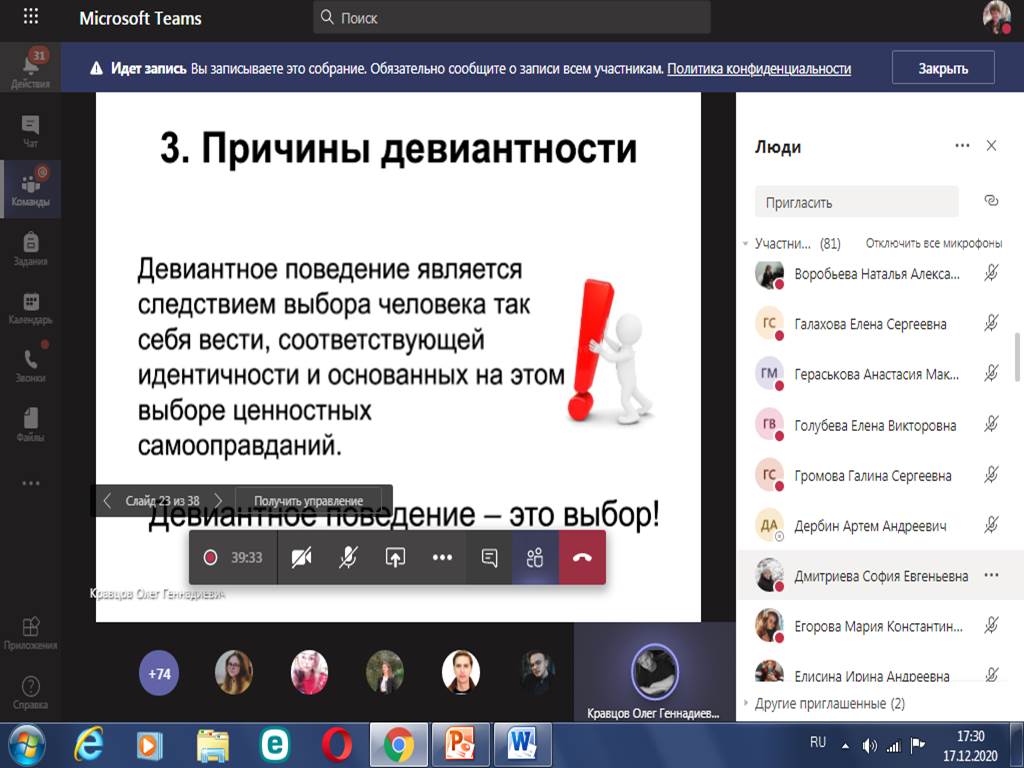The height and width of the screenshot is (768, 1024).
Task: Click the search box at top
Action: [512, 18]
